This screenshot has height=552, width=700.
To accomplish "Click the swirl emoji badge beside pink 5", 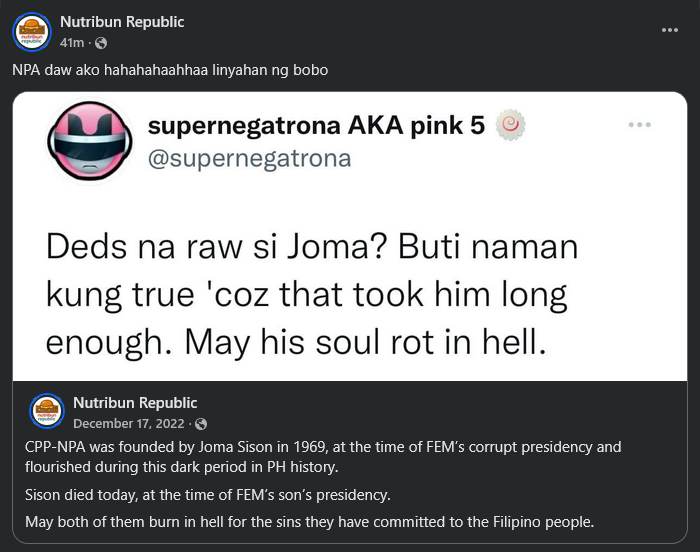I will tap(511, 125).
